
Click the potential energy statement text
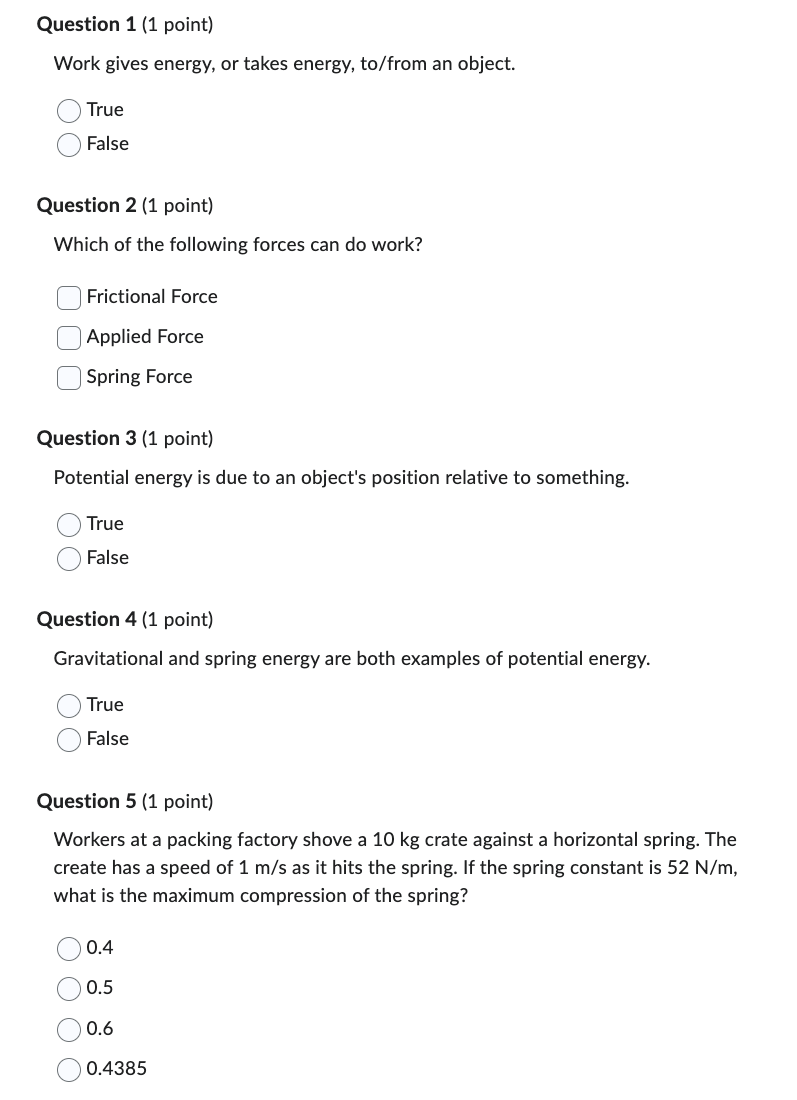340,477
